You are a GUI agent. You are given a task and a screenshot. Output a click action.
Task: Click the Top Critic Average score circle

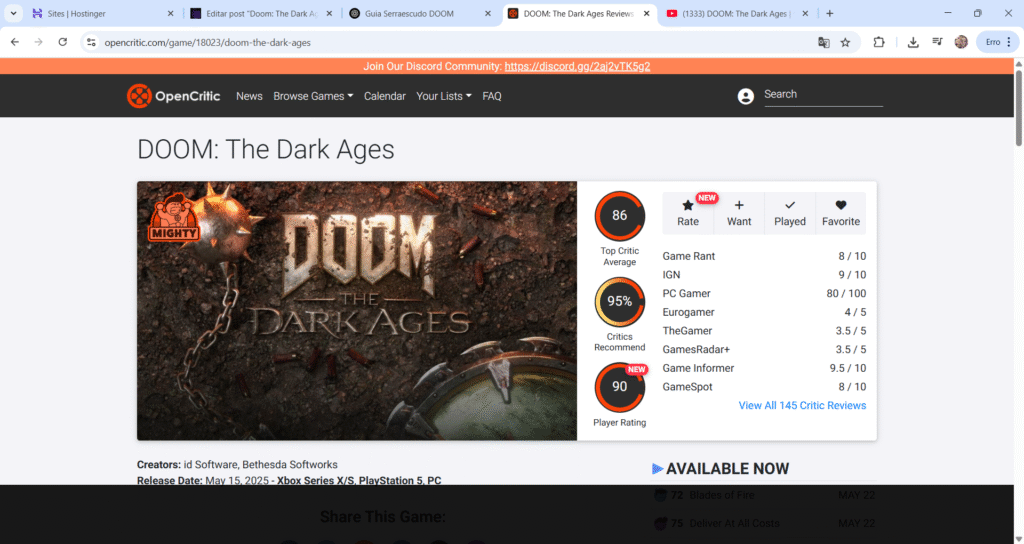coord(619,215)
